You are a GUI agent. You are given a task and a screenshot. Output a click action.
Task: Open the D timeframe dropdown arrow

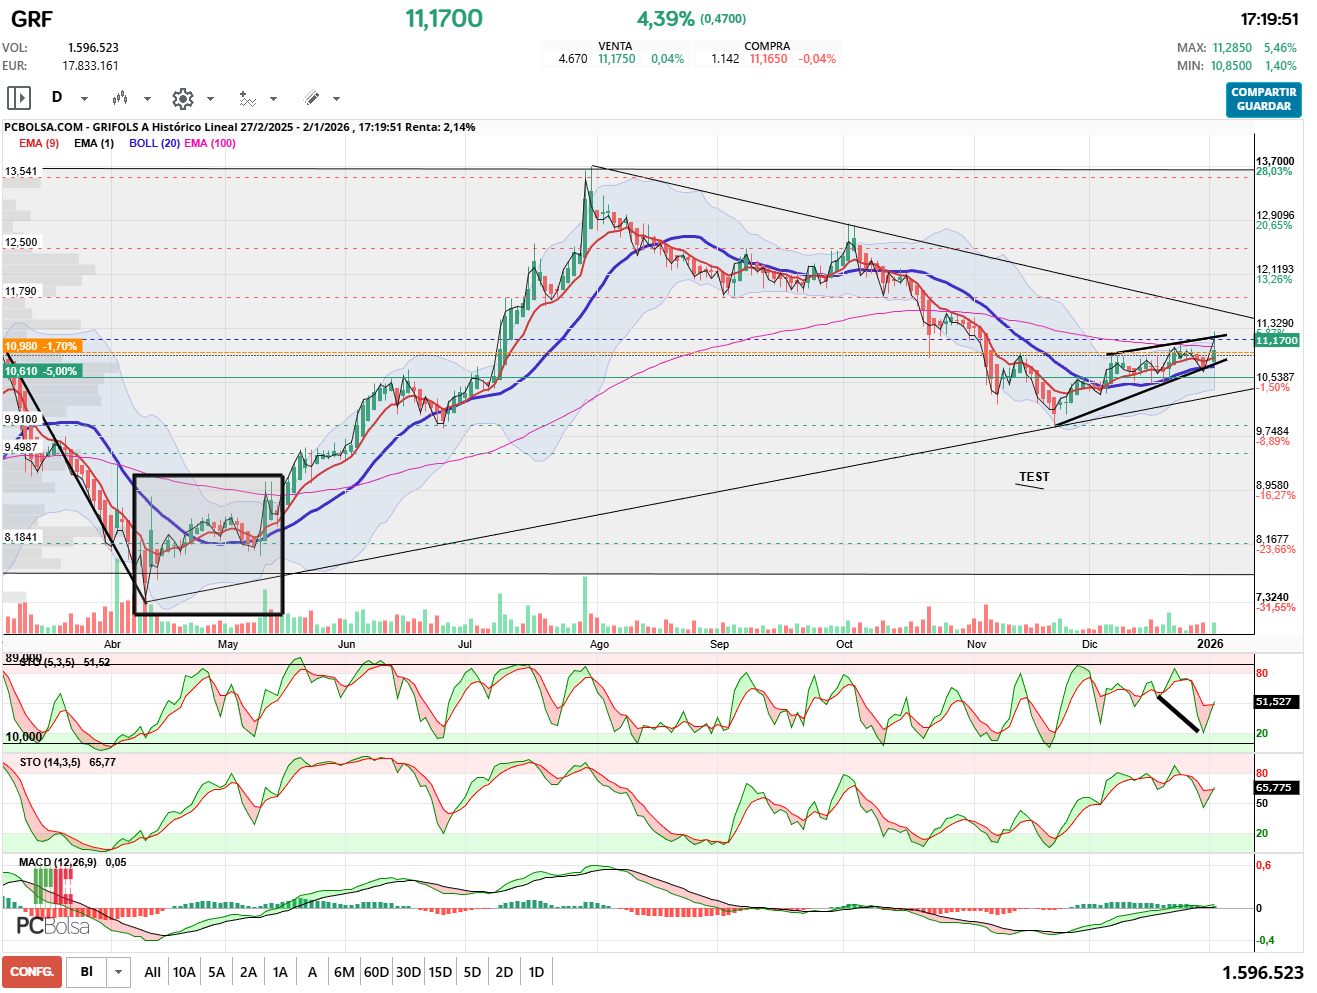84,99
